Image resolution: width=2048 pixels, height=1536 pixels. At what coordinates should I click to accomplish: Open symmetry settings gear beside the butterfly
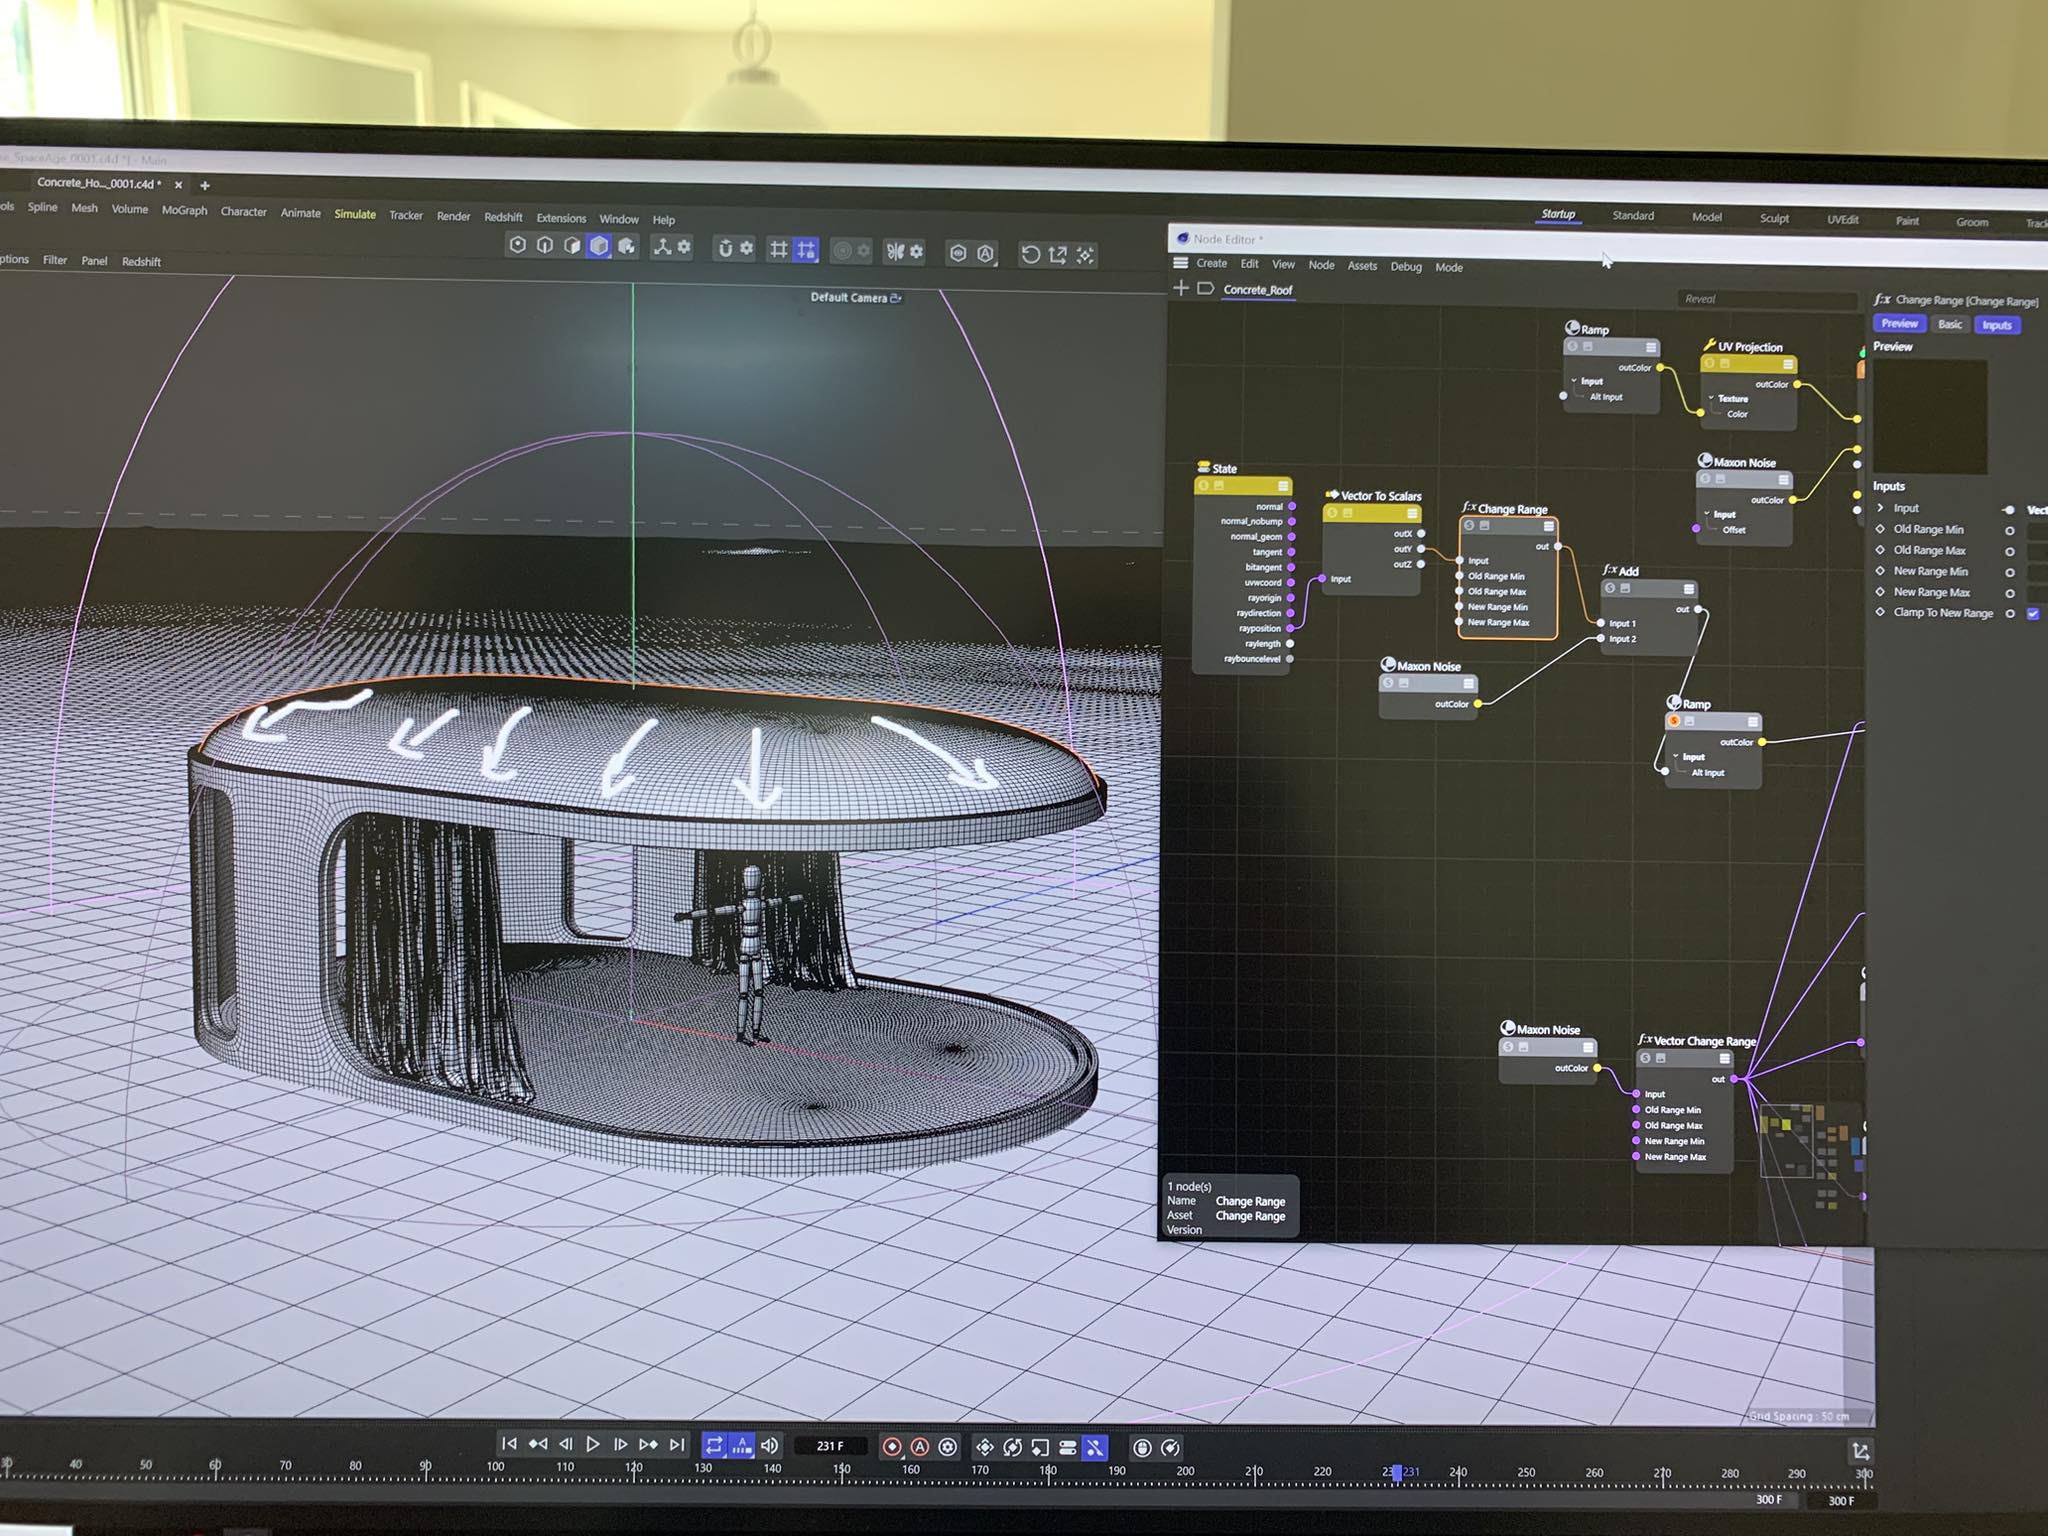(916, 251)
